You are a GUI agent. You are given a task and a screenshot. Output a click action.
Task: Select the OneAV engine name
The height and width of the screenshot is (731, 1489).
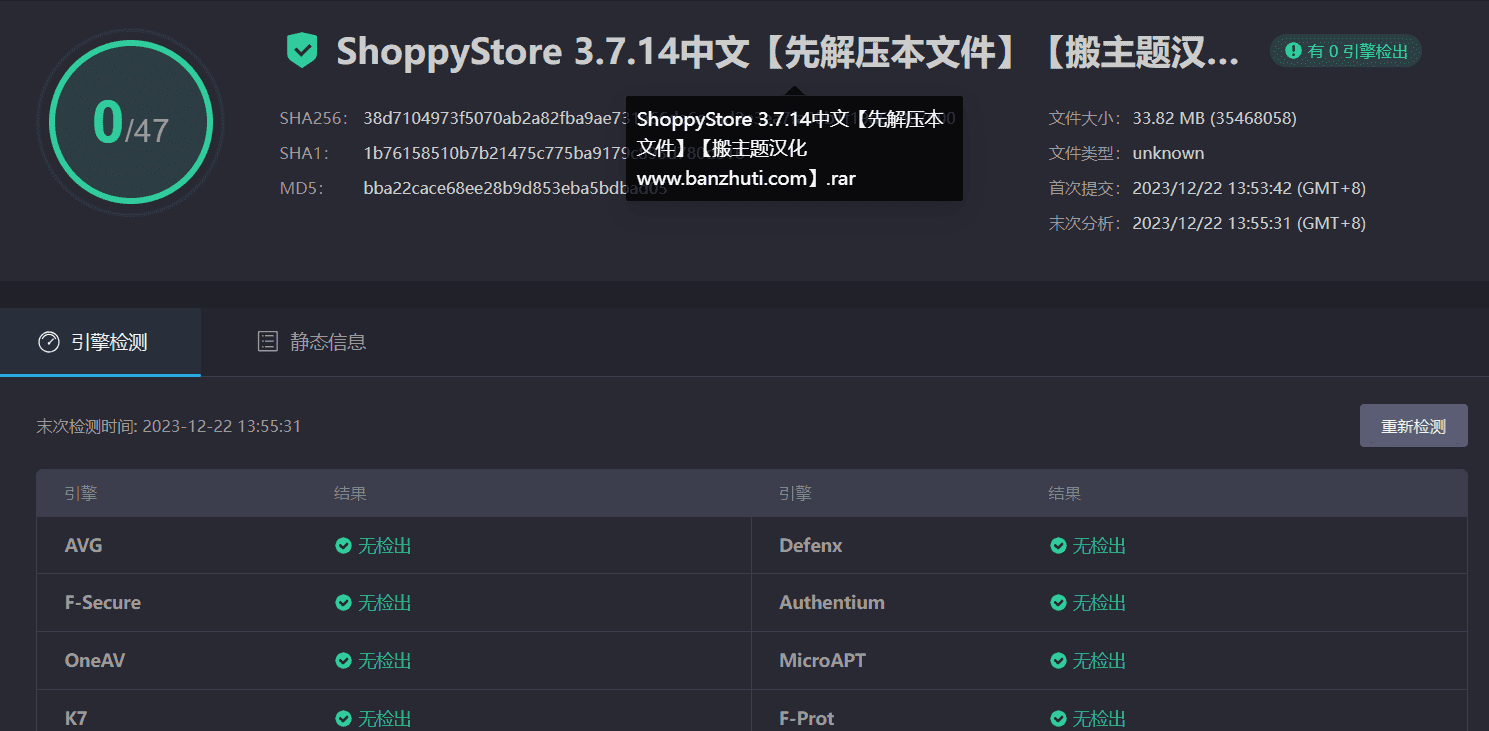tap(95, 661)
